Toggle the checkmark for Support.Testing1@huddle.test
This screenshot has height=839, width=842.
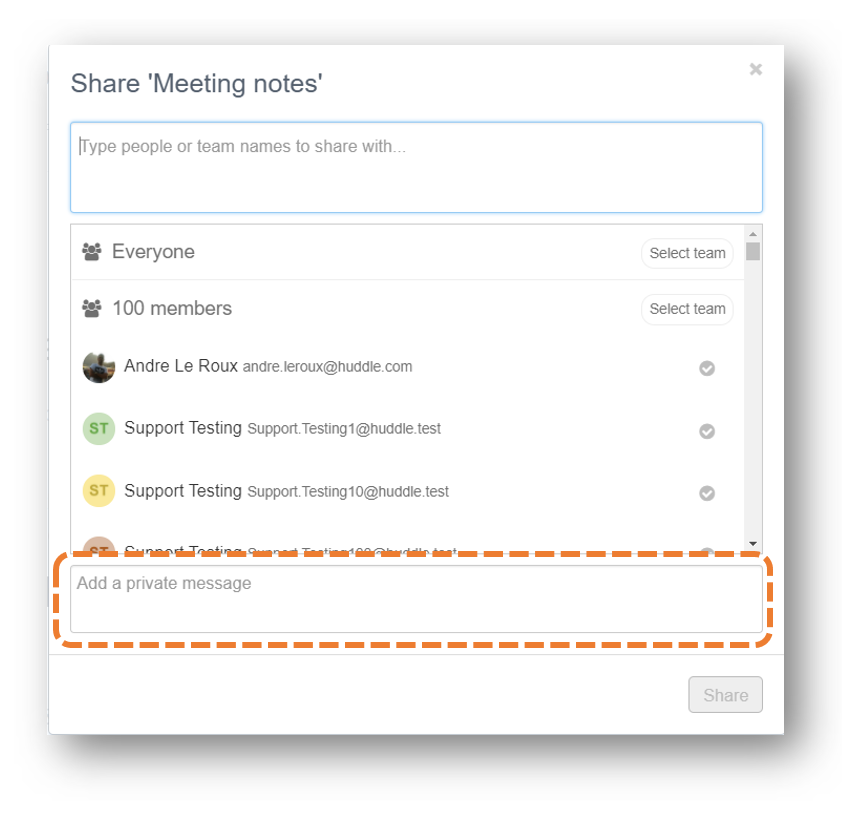(x=707, y=431)
